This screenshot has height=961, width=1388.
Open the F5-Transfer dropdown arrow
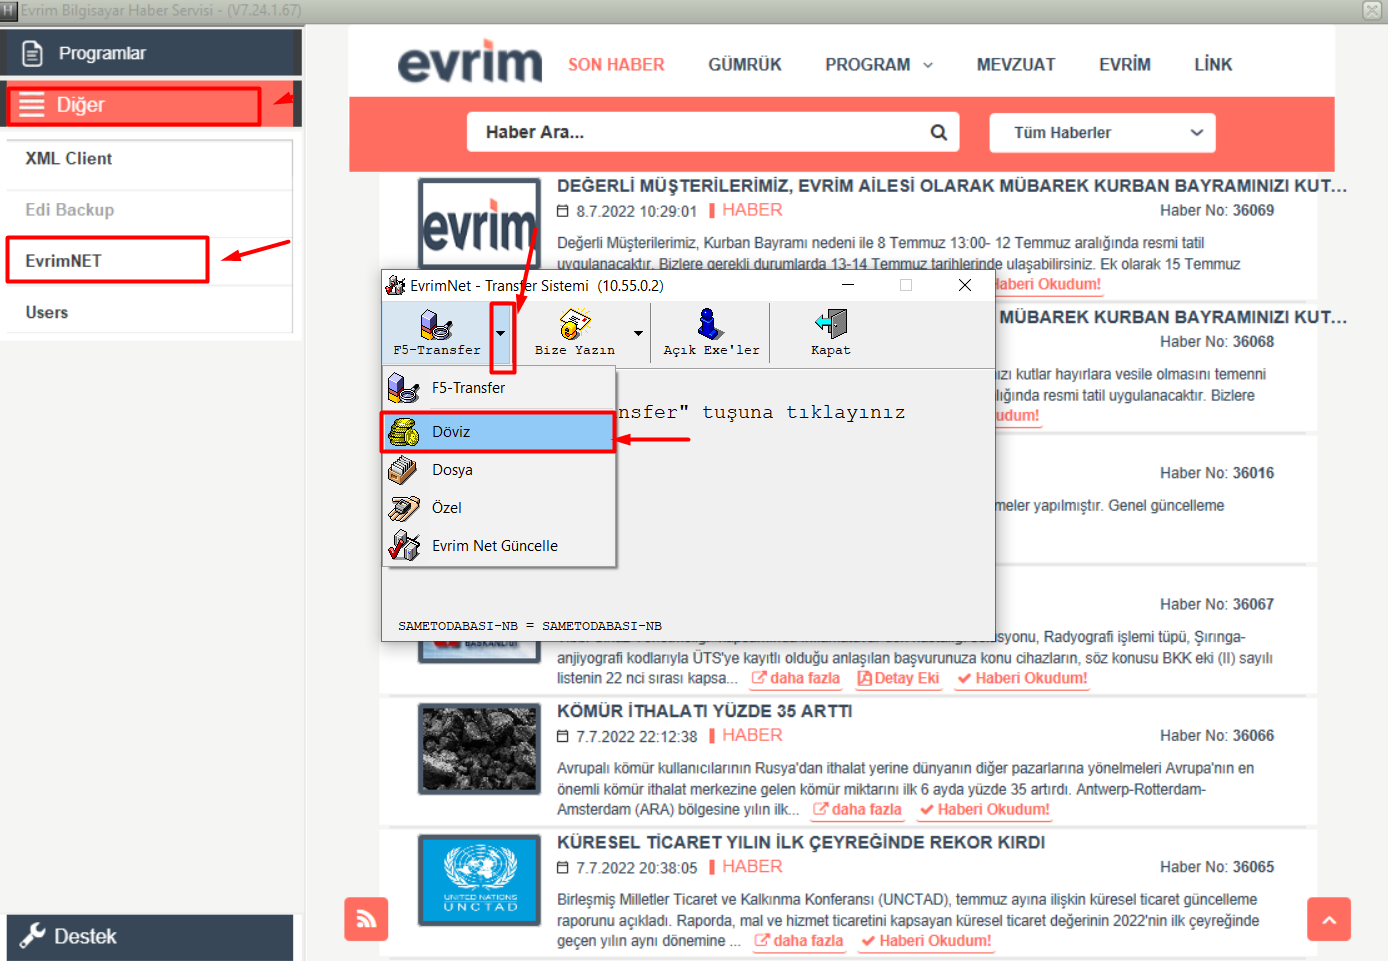click(x=501, y=333)
